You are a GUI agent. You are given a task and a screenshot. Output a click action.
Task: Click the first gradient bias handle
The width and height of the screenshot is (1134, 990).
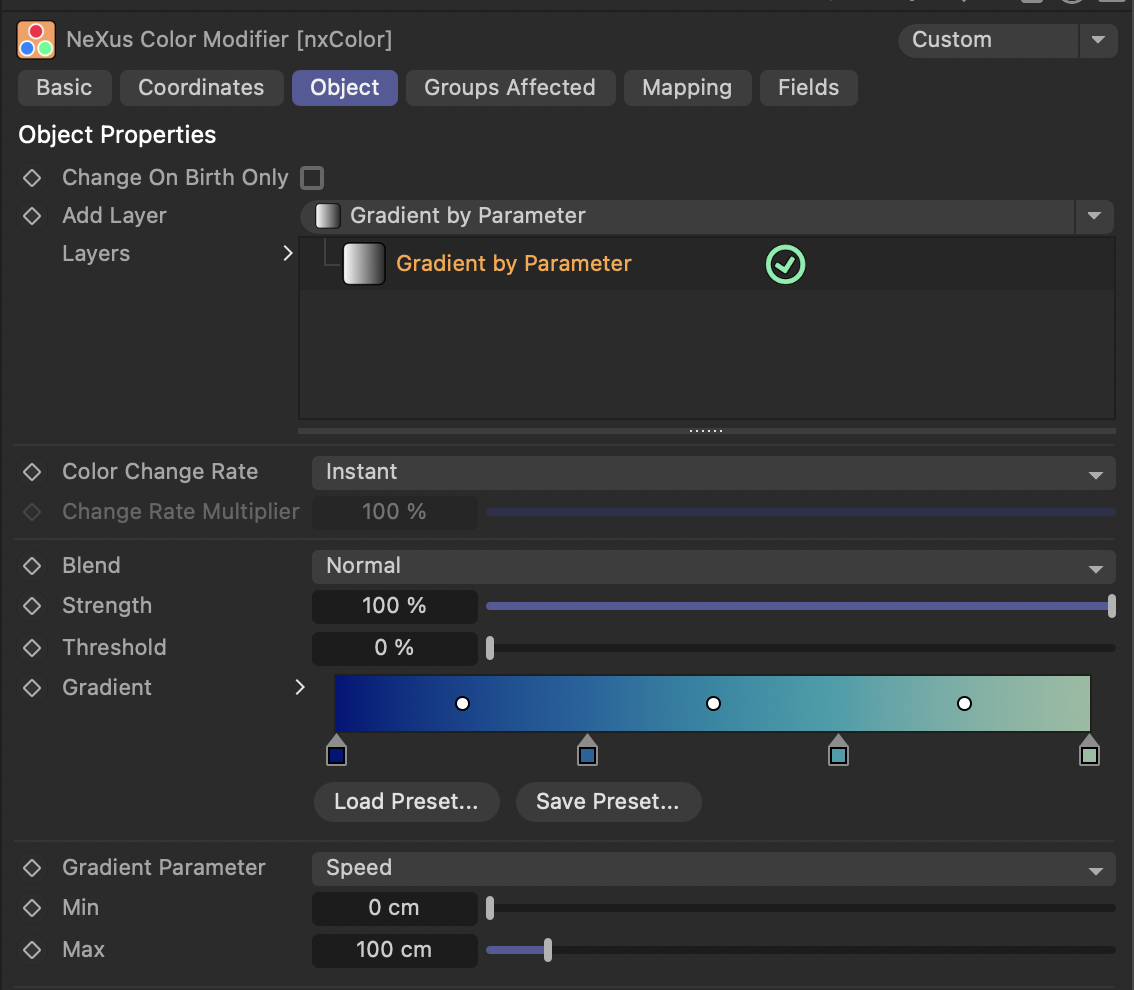(x=462, y=704)
